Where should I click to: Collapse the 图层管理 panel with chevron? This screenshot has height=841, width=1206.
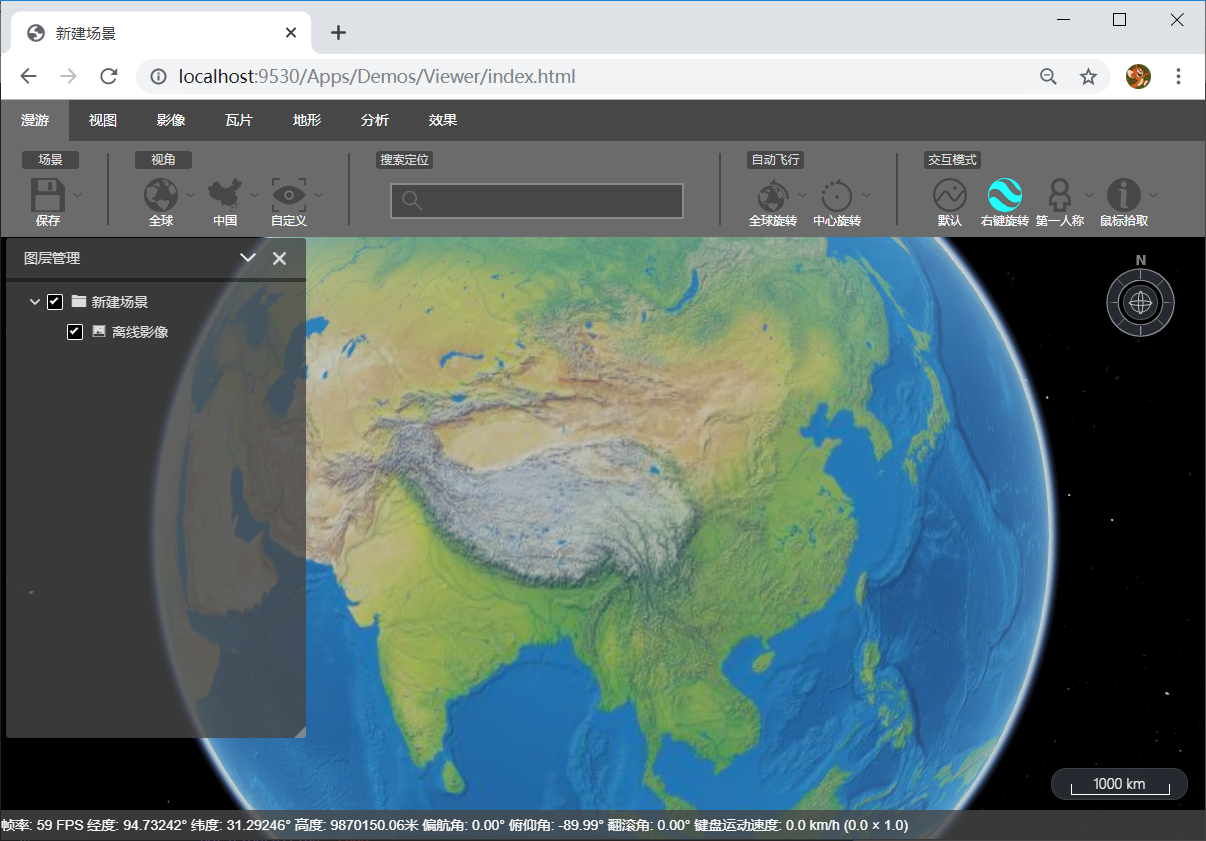pos(249,258)
